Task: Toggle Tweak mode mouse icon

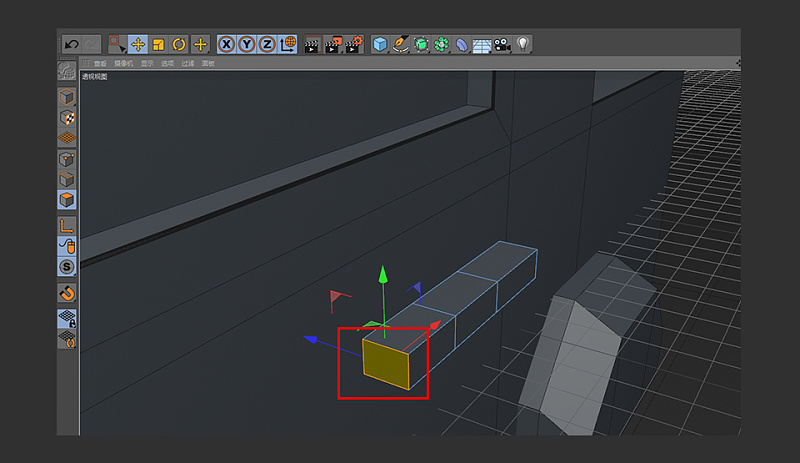Action: 67,246
